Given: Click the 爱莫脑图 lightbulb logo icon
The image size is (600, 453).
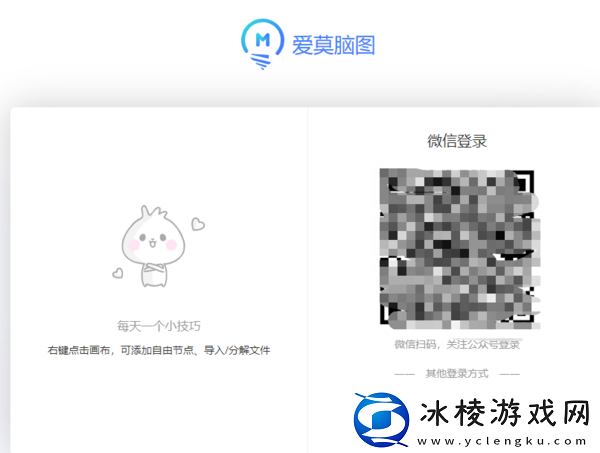Looking at the screenshot, I should point(262,44).
